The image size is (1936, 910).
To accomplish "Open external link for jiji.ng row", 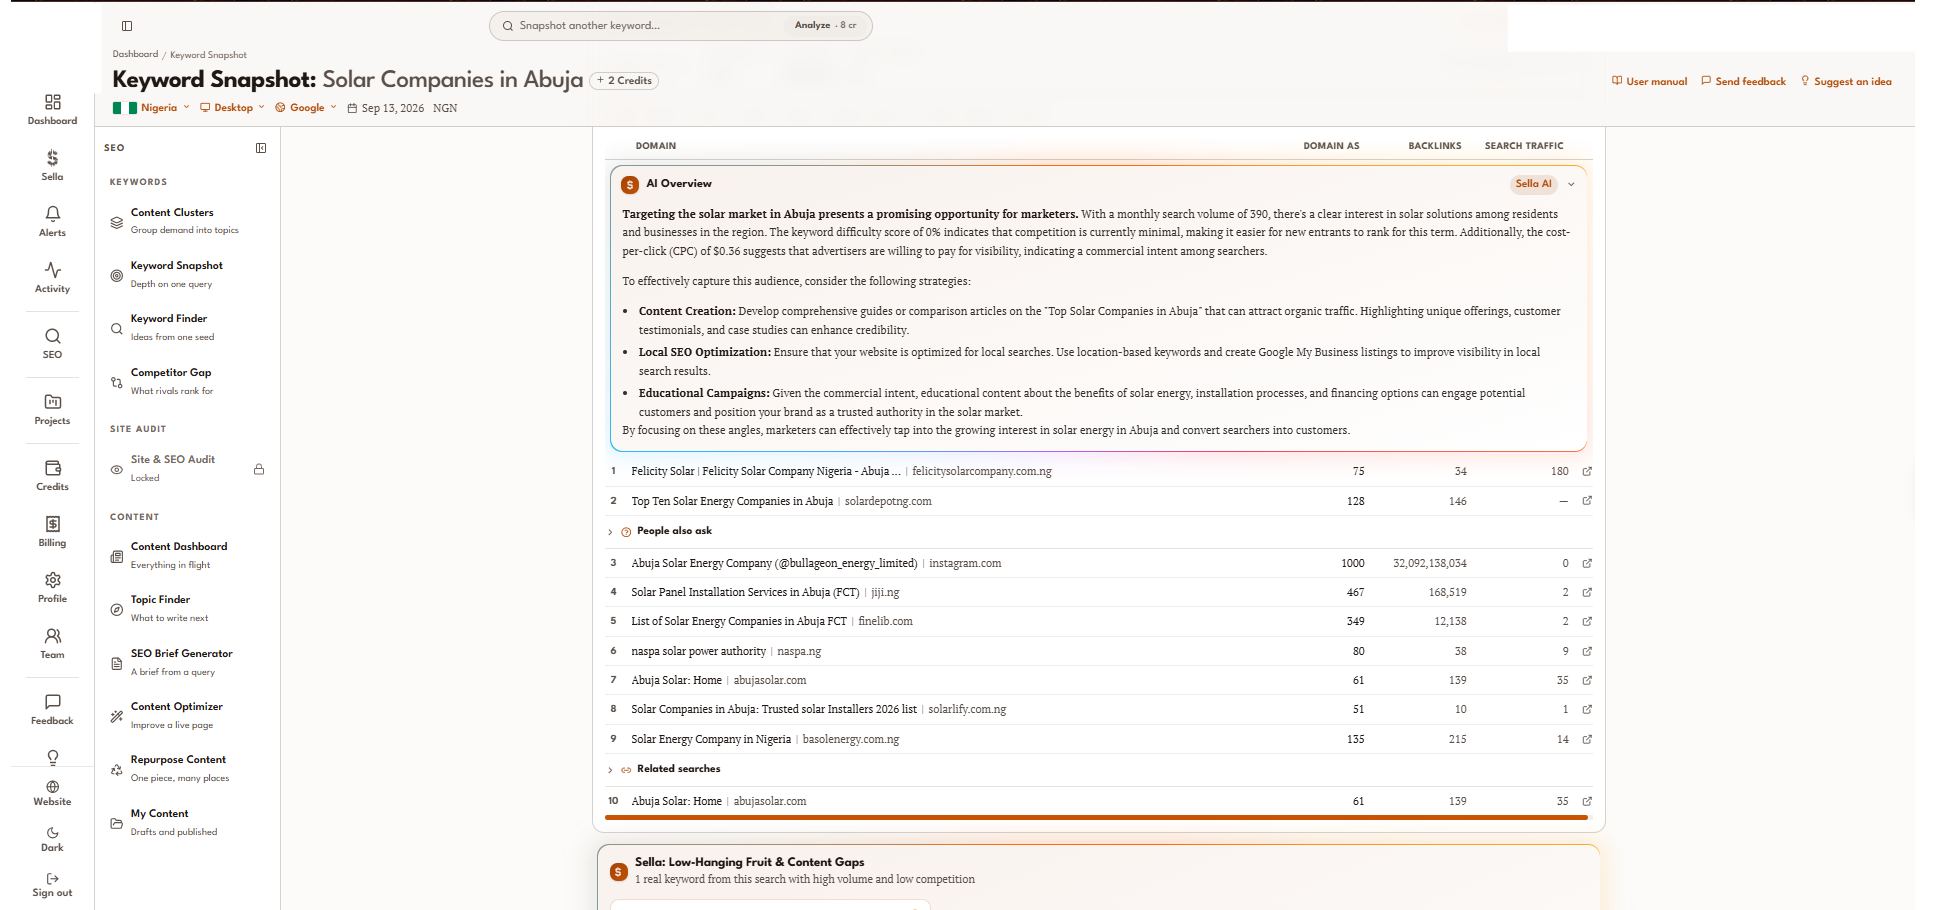I will (1587, 592).
